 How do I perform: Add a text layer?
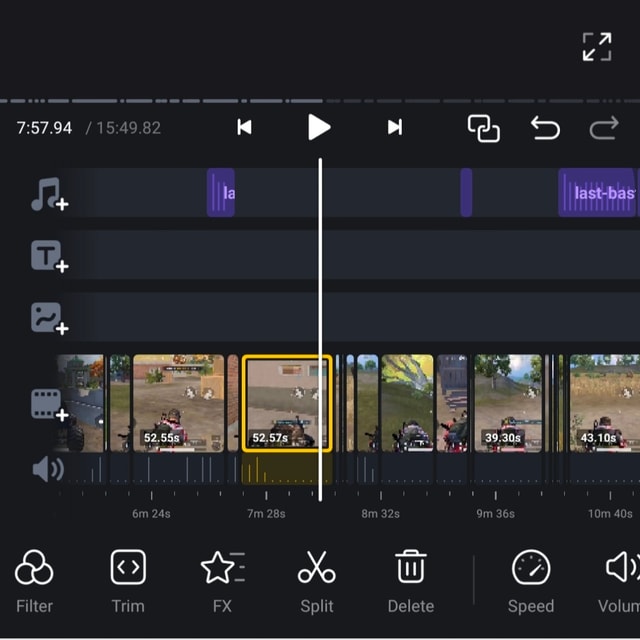coord(49,256)
